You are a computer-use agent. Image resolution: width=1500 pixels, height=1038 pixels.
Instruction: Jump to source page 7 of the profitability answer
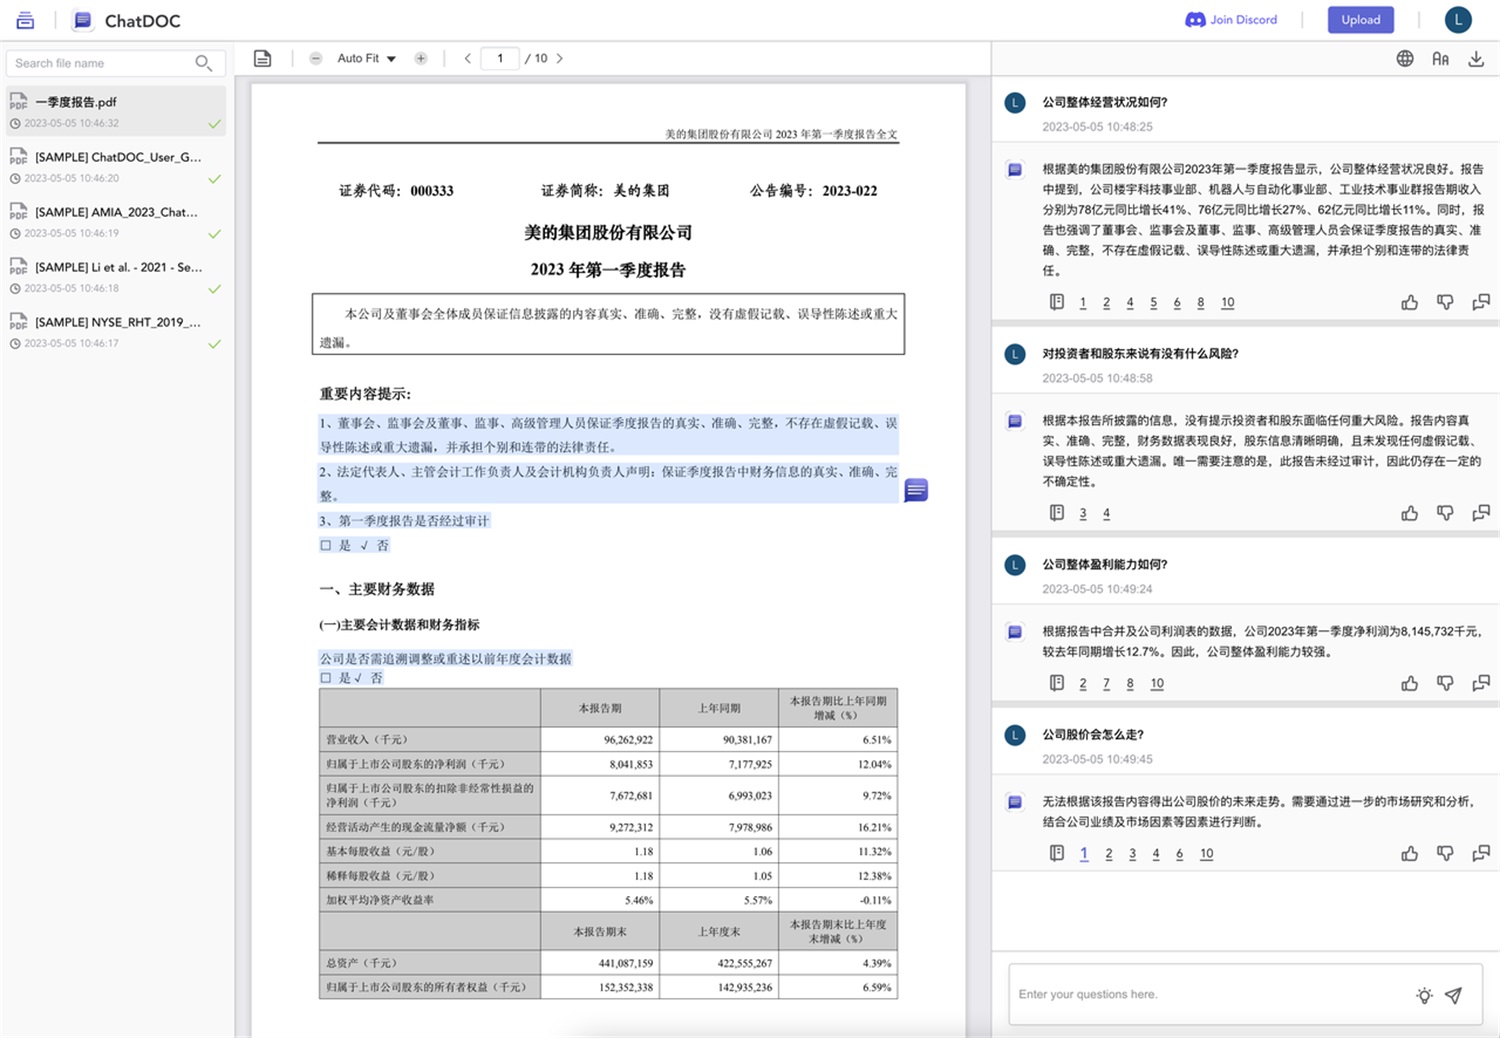(1106, 683)
